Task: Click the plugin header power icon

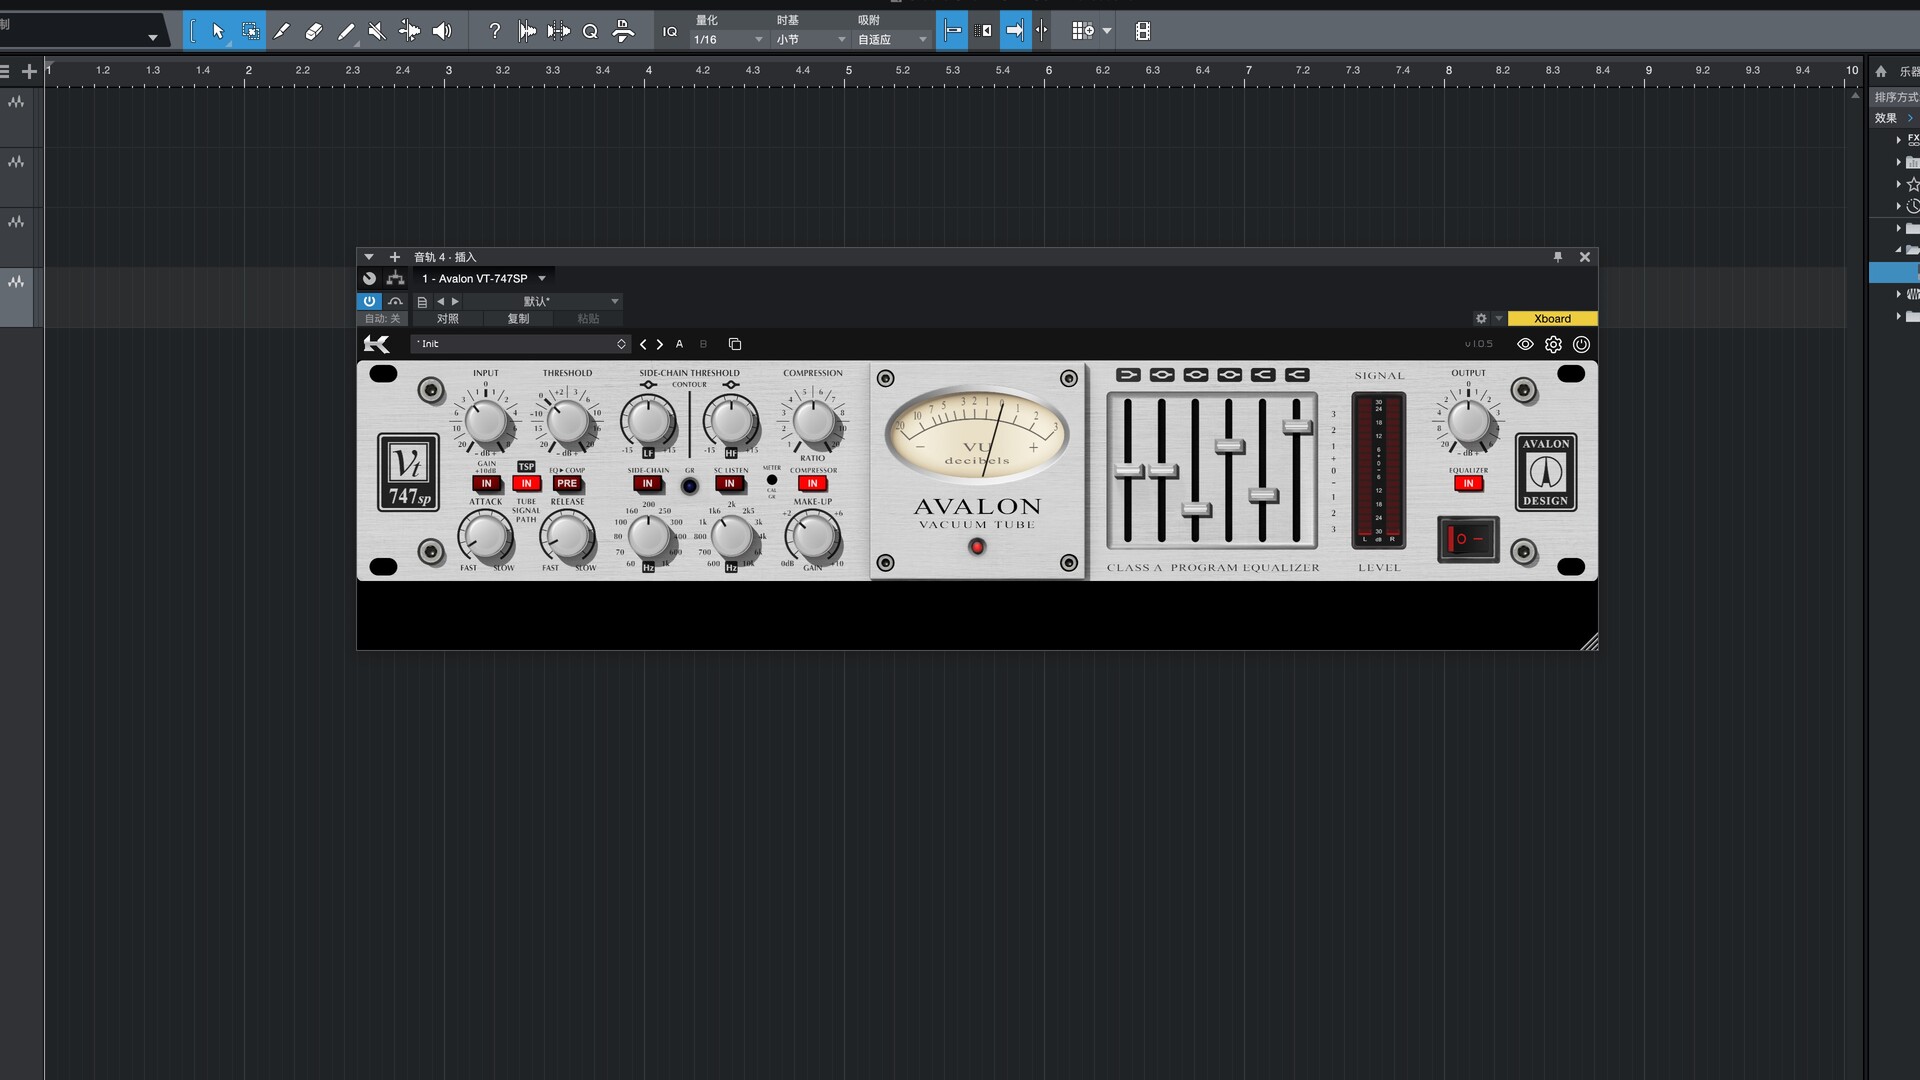Action: coord(1581,344)
